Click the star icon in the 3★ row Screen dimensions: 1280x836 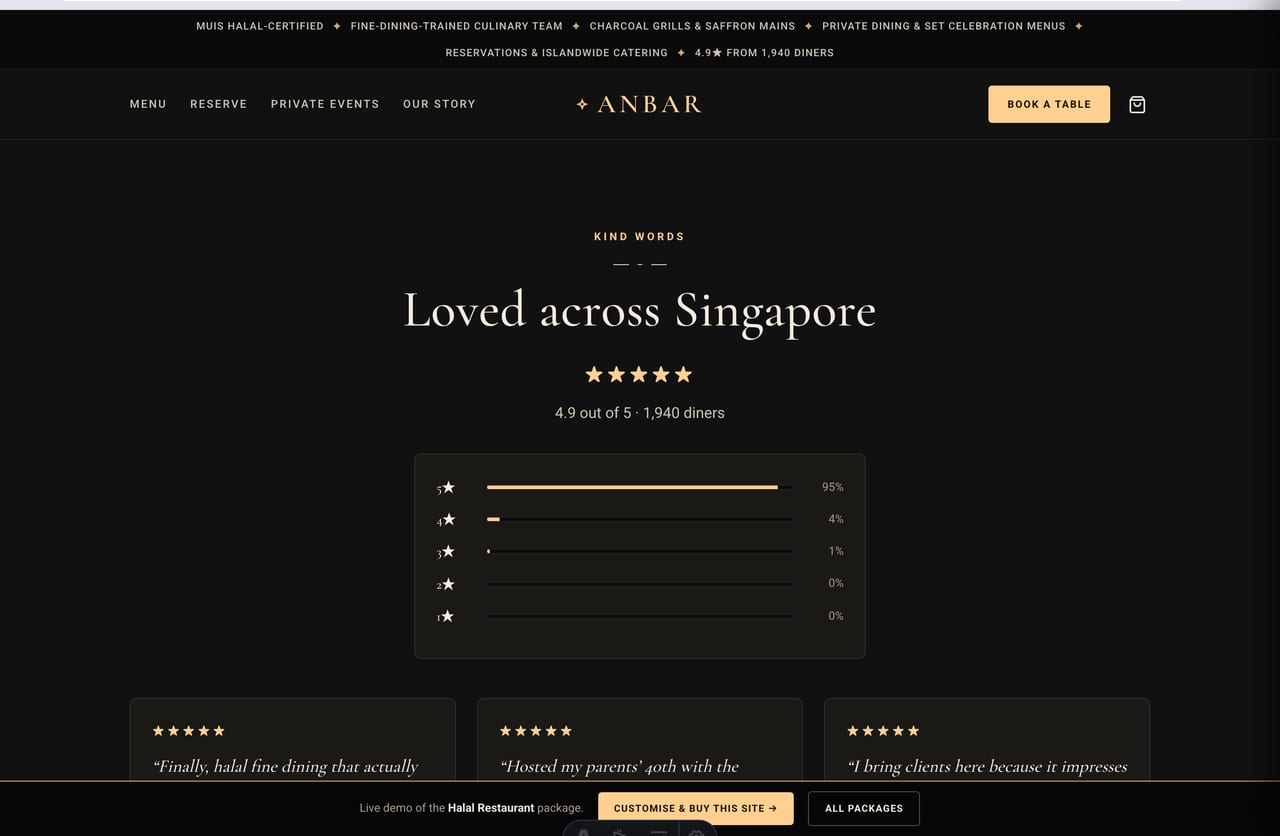click(x=448, y=551)
